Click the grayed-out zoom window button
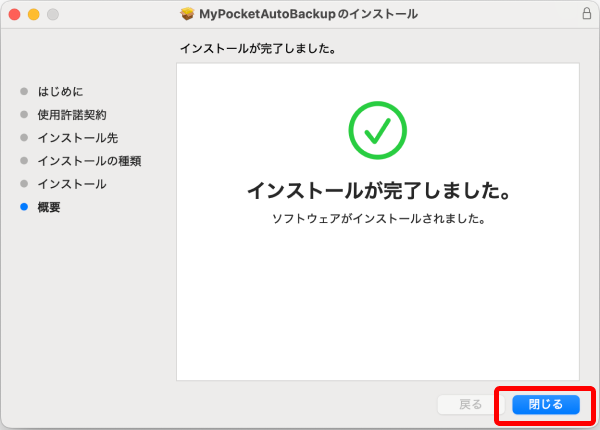Image resolution: width=600 pixels, height=430 pixels. pyautogui.click(x=53, y=14)
